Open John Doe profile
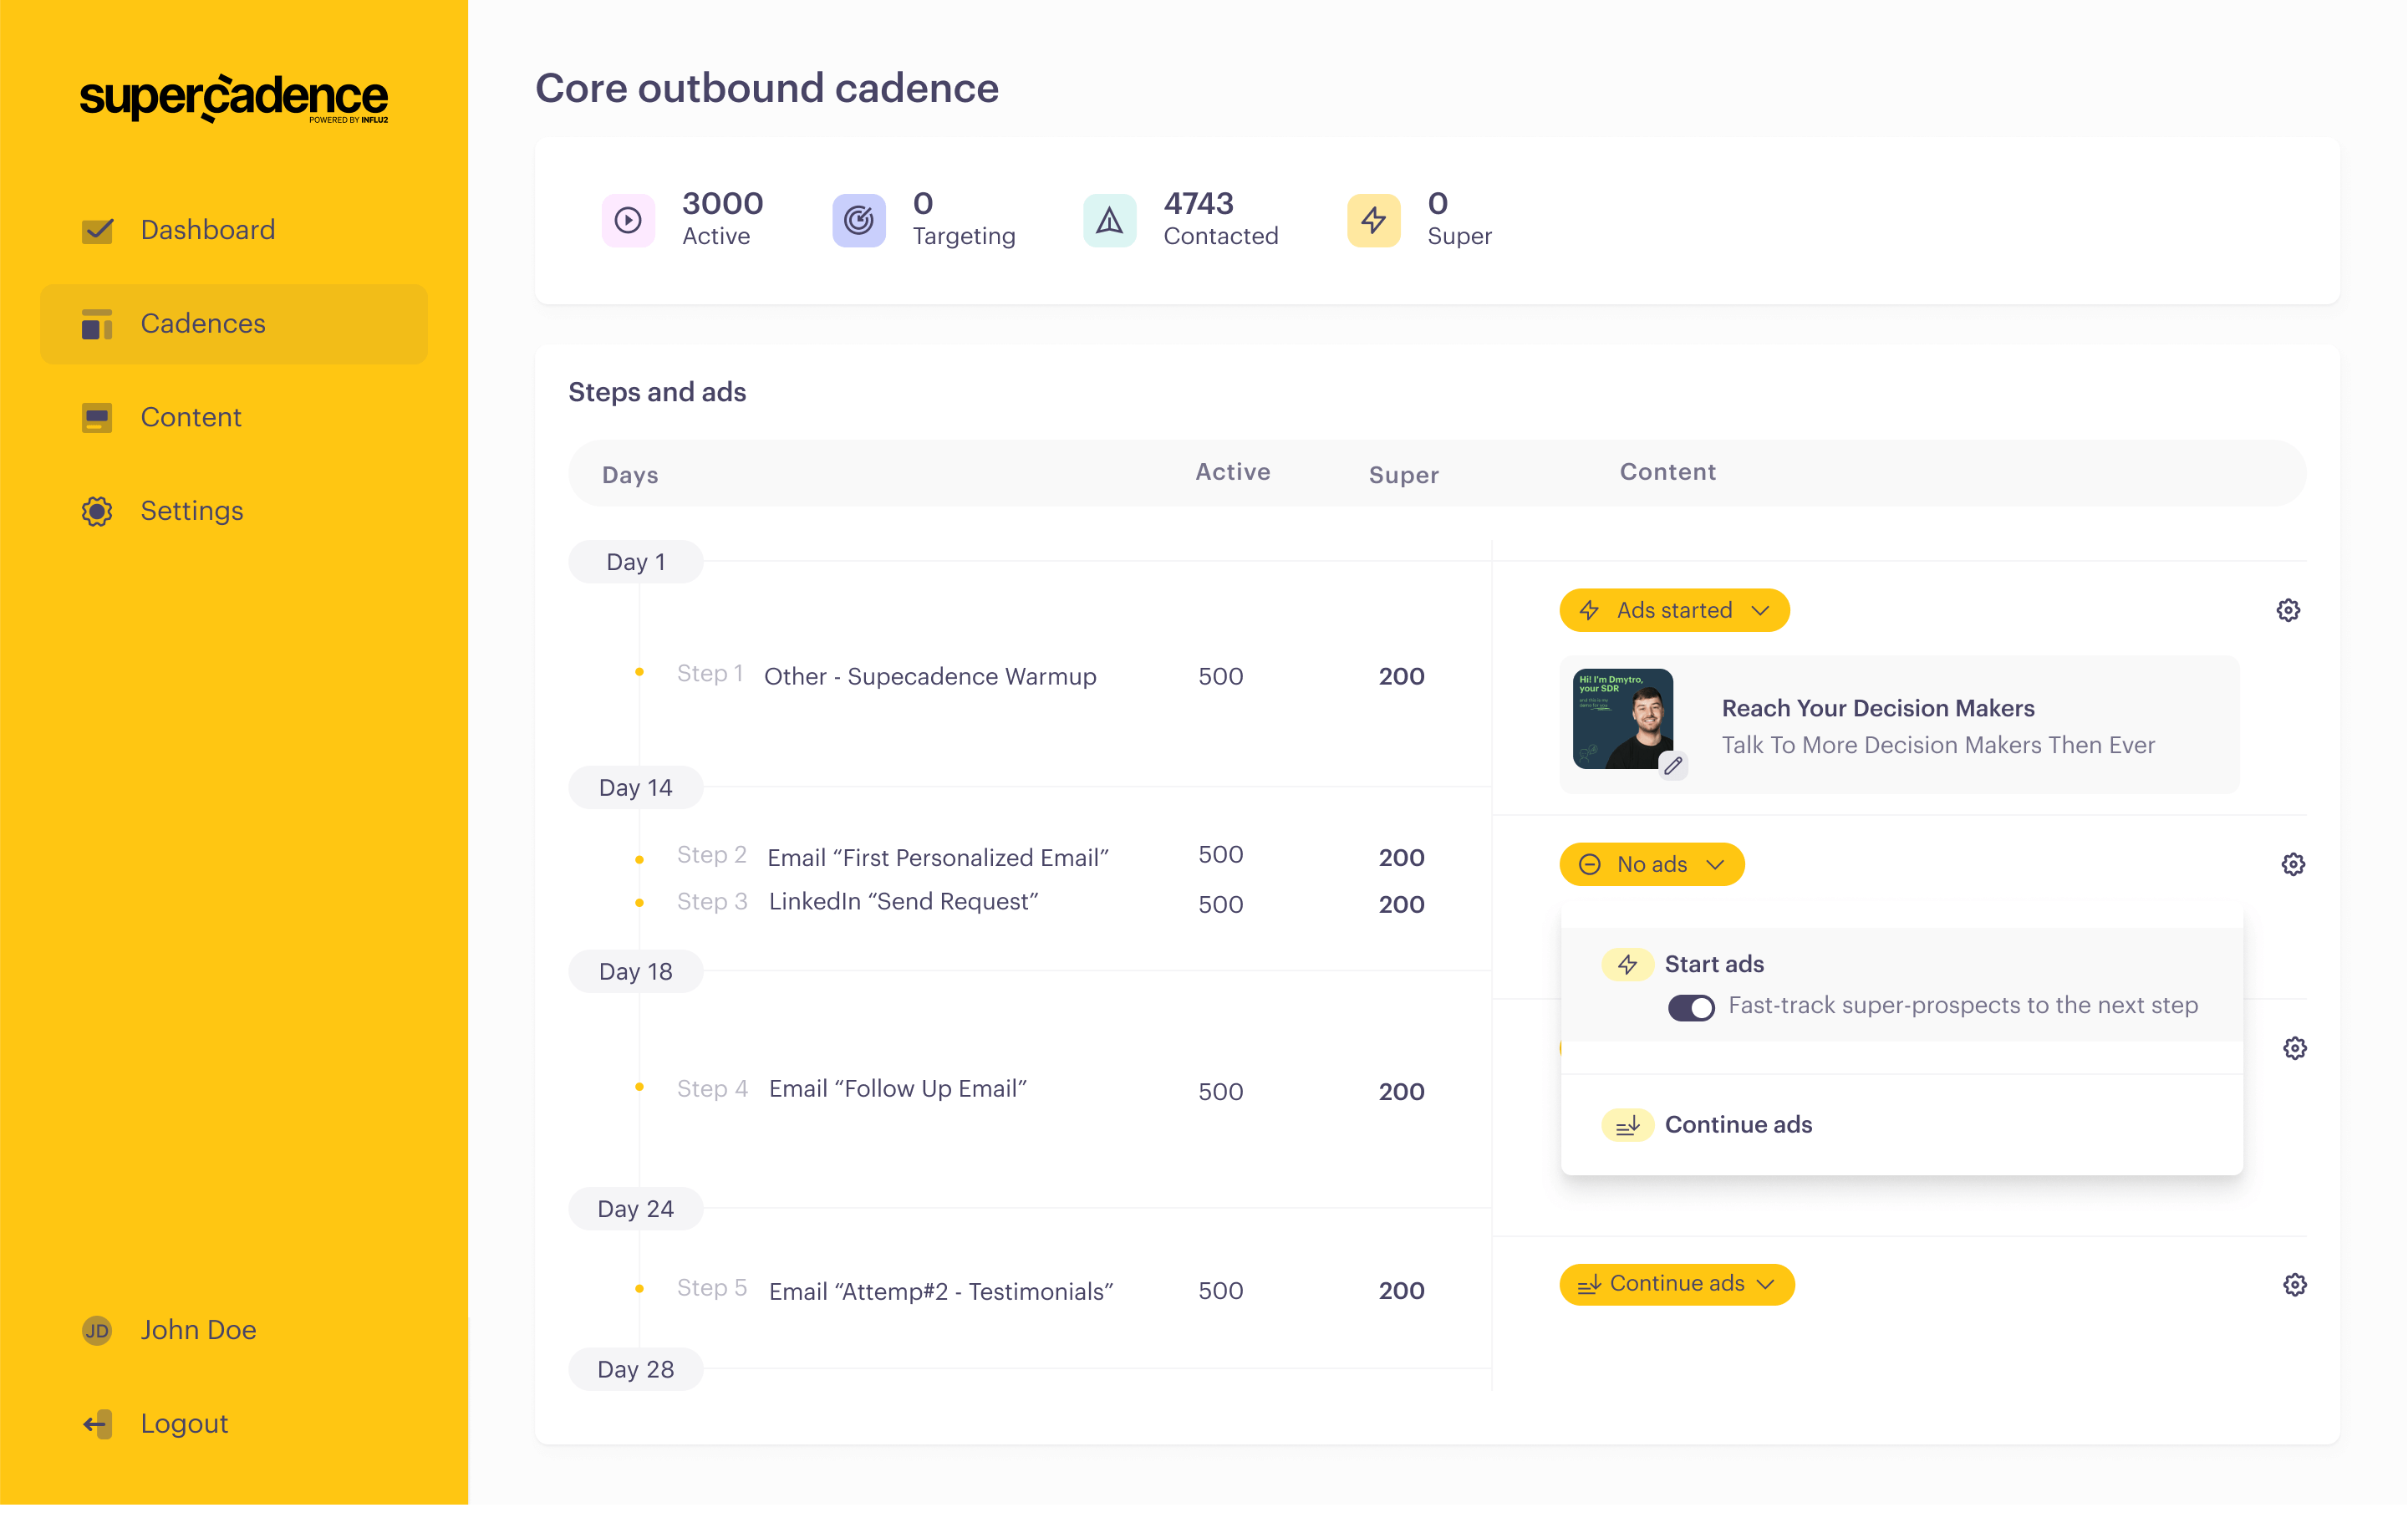The image size is (2408, 1523). coord(198,1330)
